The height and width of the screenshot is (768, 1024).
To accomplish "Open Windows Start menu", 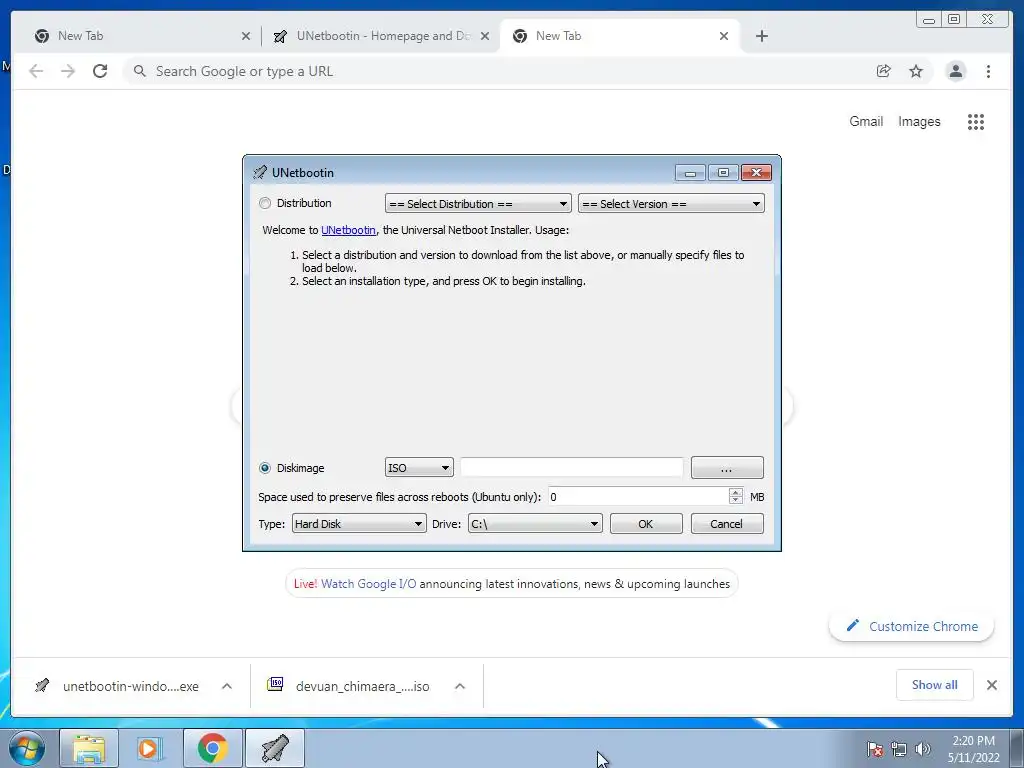I will (x=27, y=748).
